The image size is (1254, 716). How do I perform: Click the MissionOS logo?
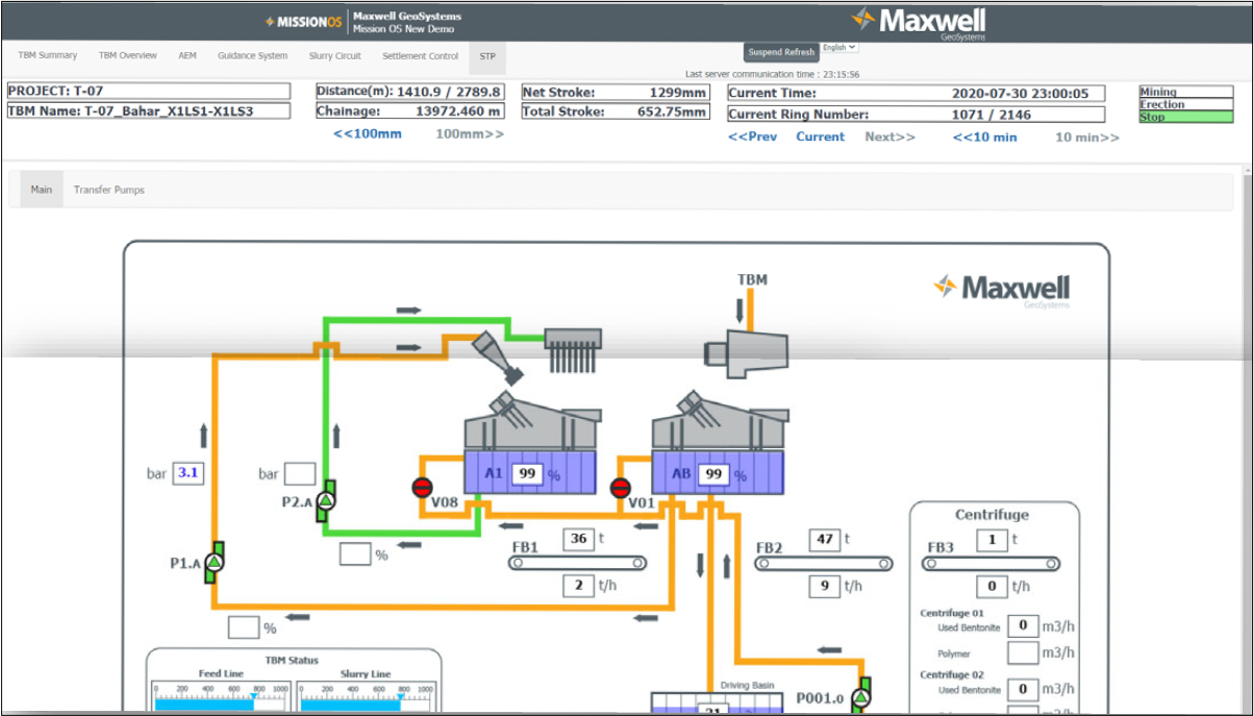[x=303, y=21]
